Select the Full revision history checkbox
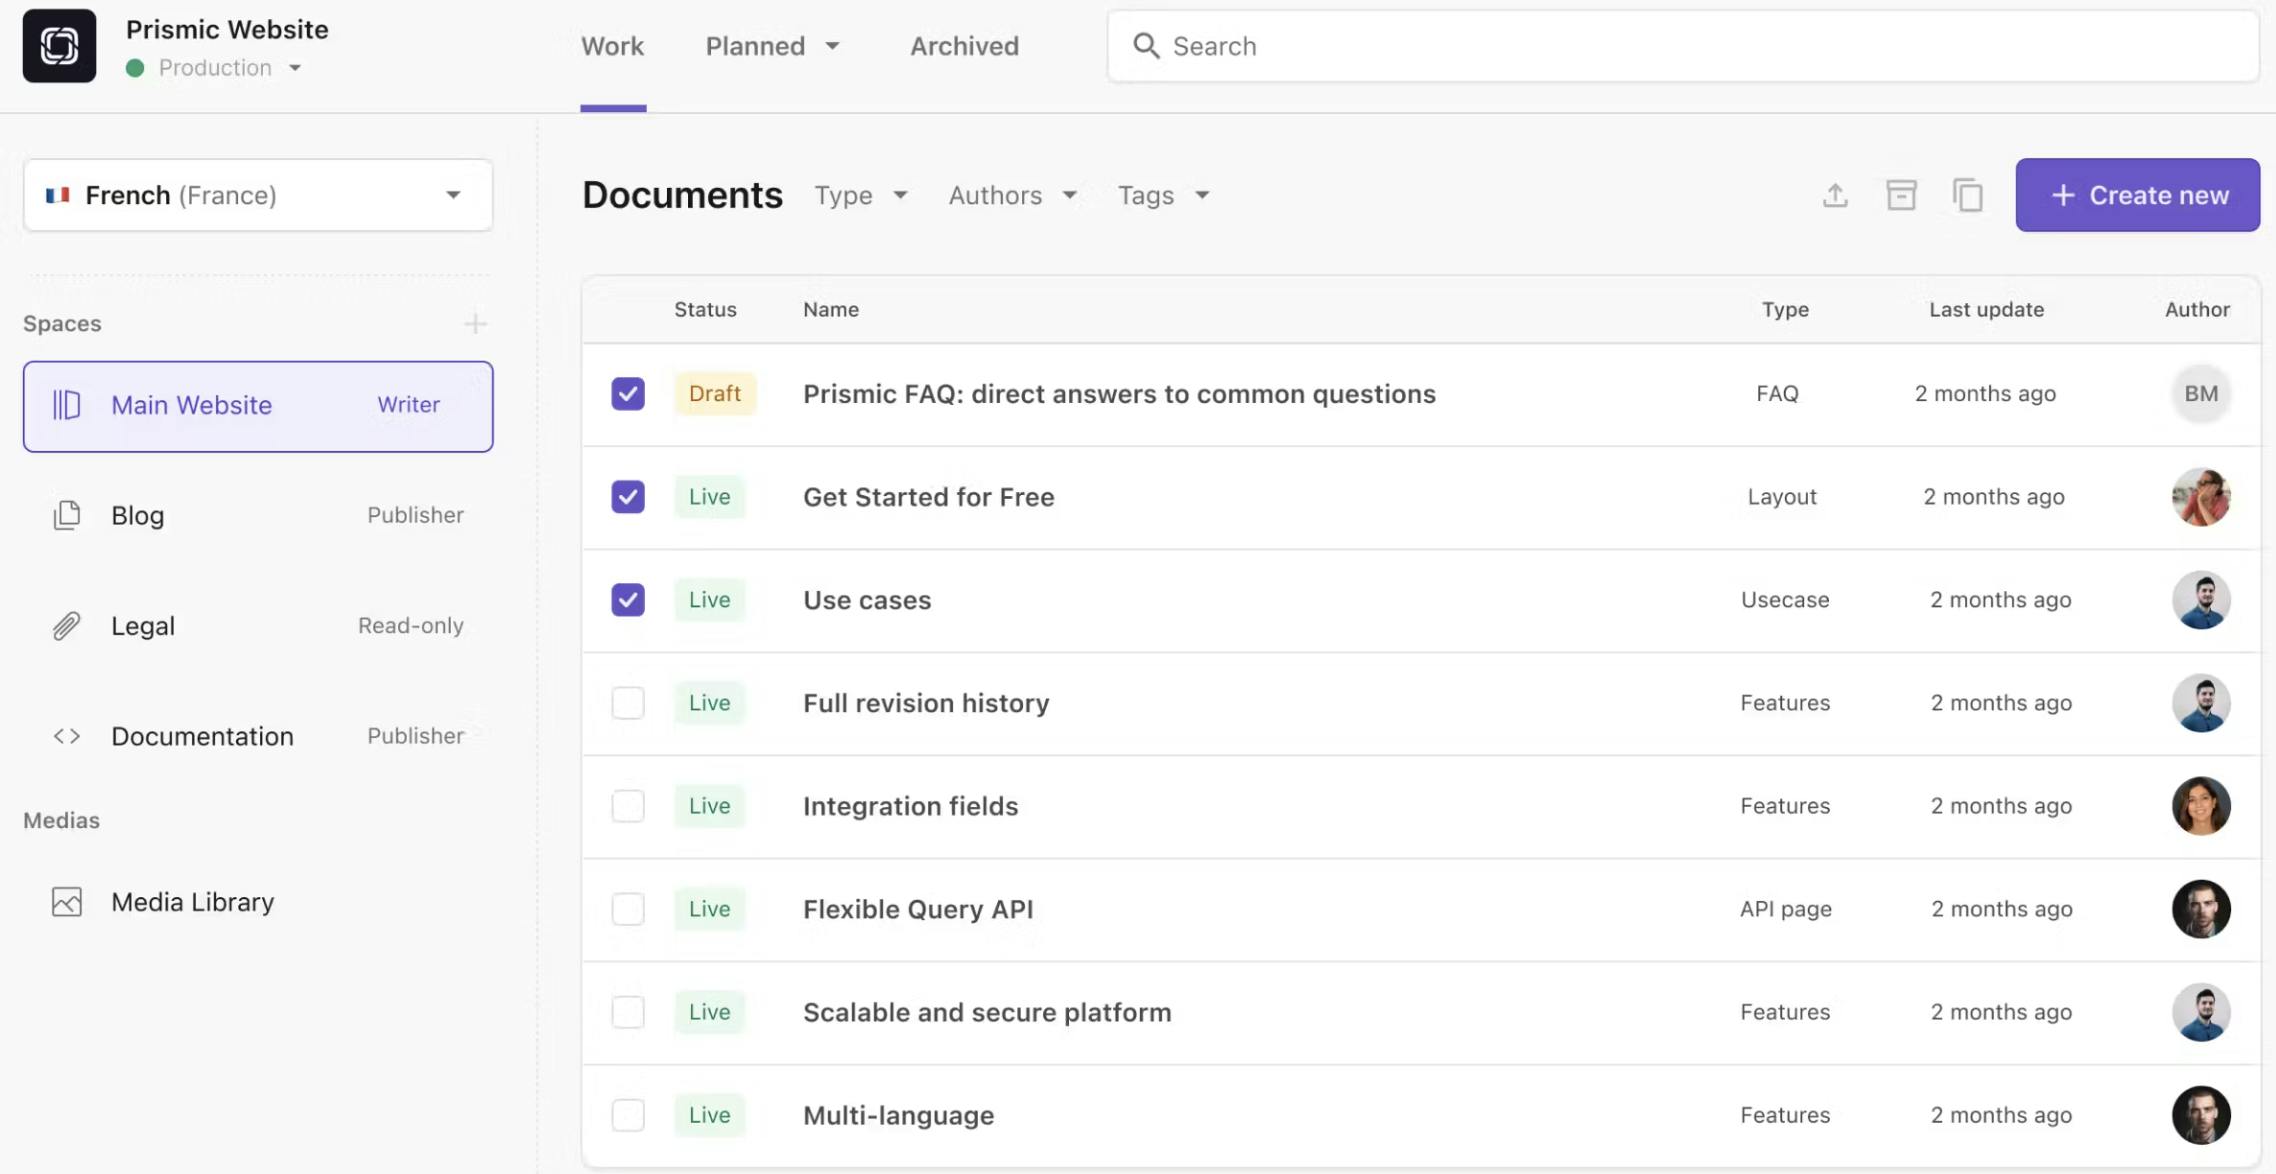 point(628,703)
